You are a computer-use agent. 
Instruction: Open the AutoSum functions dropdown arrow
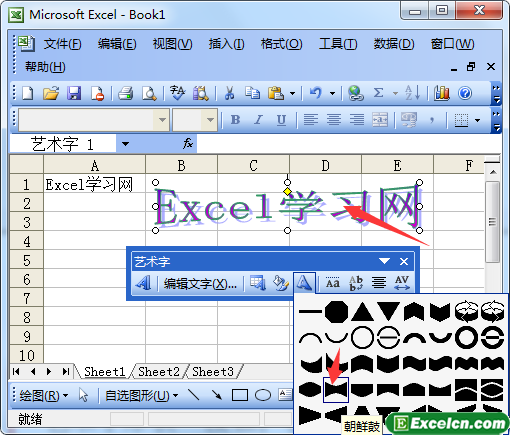tap(395, 94)
